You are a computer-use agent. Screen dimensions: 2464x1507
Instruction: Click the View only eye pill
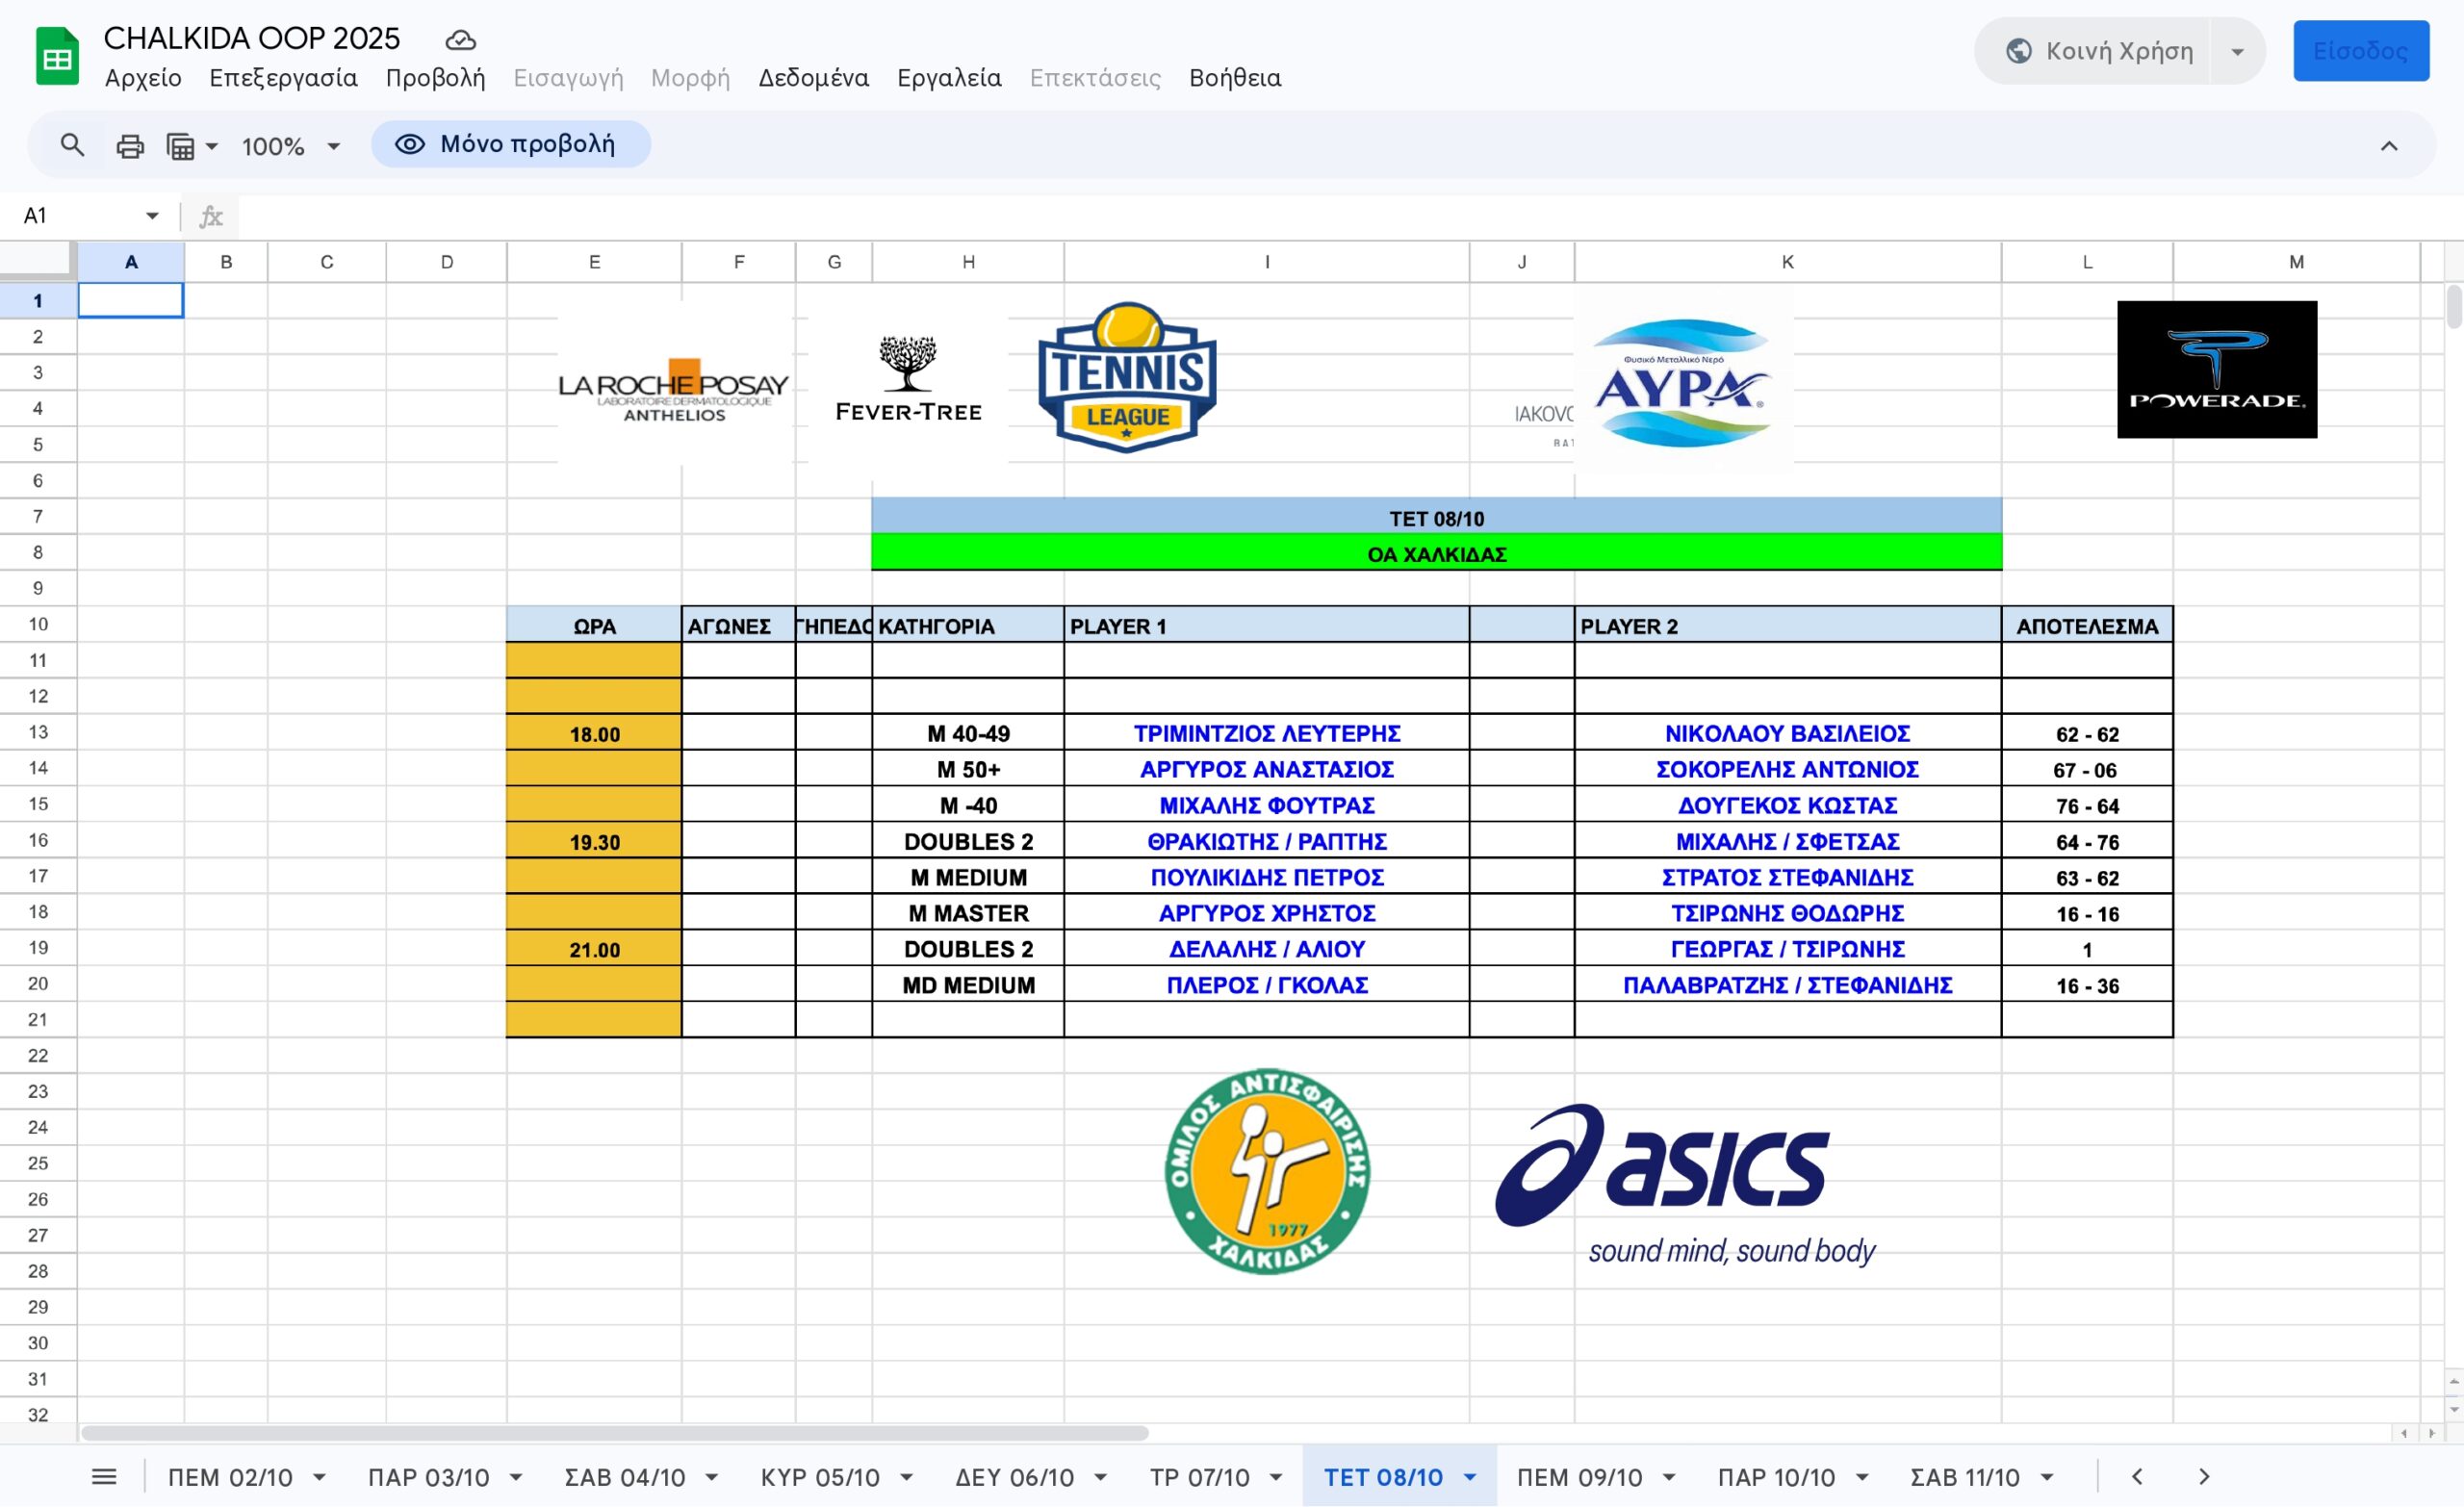tap(510, 144)
